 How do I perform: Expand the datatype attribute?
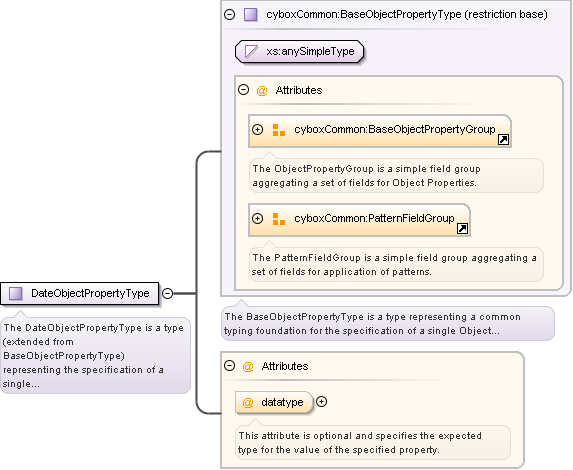click(322, 402)
